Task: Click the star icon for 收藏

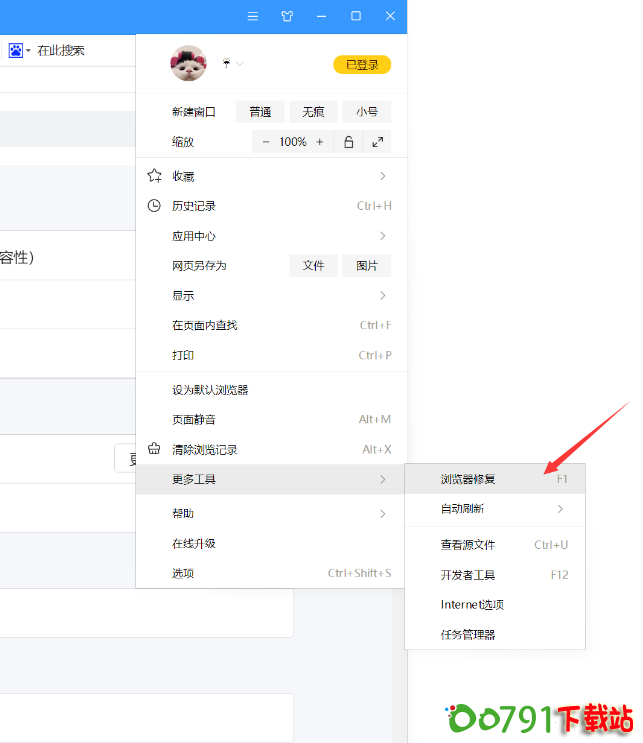Action: click(154, 176)
